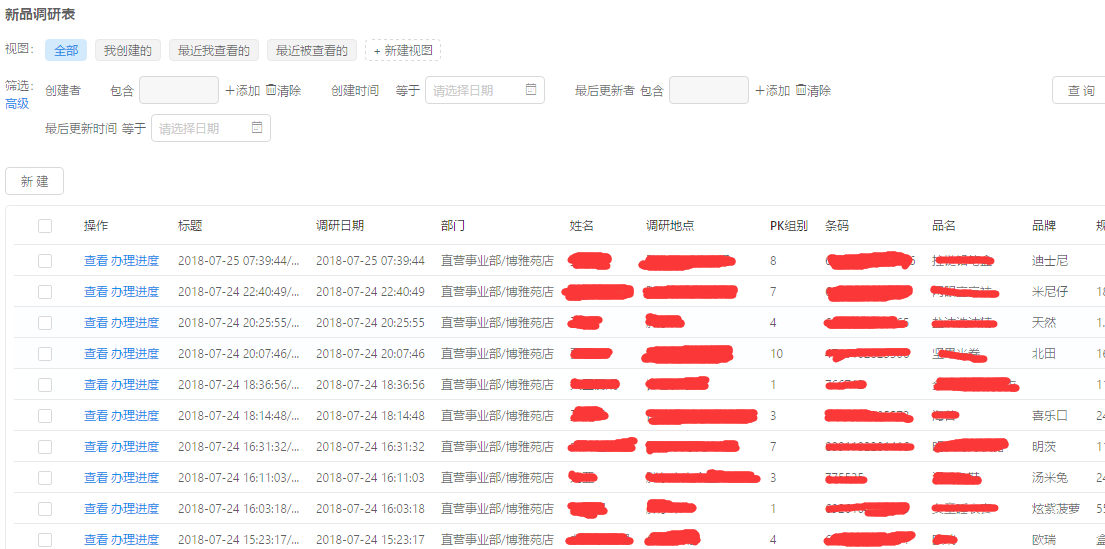Click the PK组别 column header
The width and height of the screenshot is (1105, 549).
pyautogui.click(x=789, y=226)
